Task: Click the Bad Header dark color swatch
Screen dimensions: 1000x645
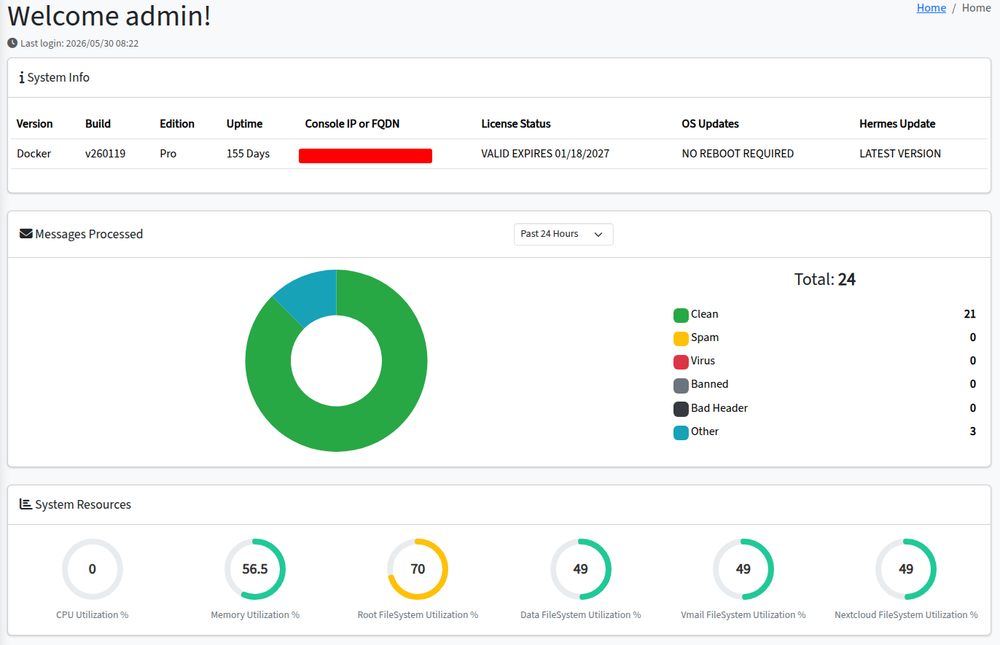Action: pos(680,409)
